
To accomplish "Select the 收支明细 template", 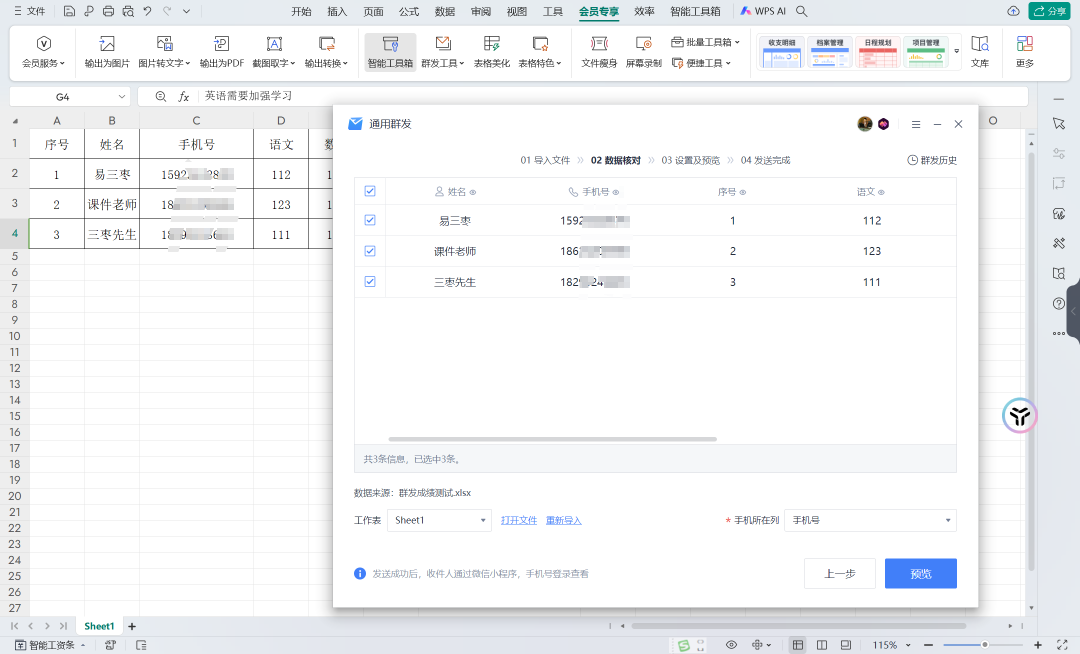I will pos(782,52).
